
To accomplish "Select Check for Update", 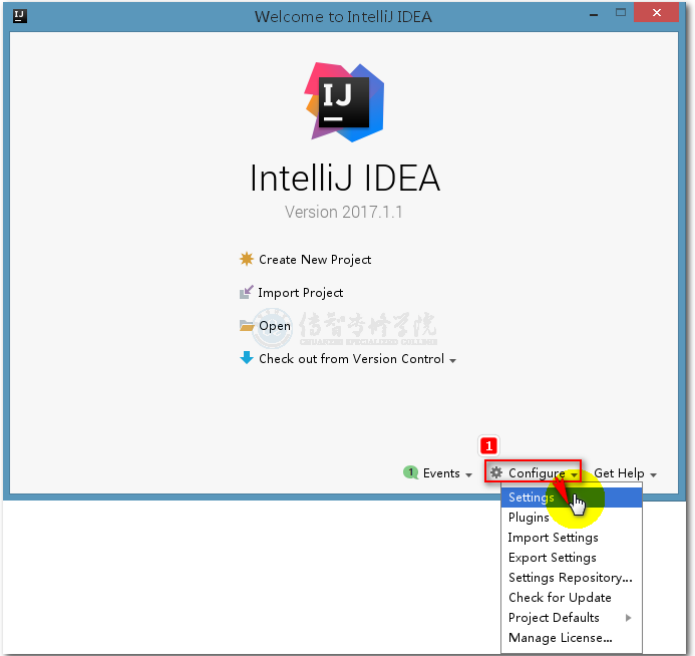I will click(x=572, y=597).
